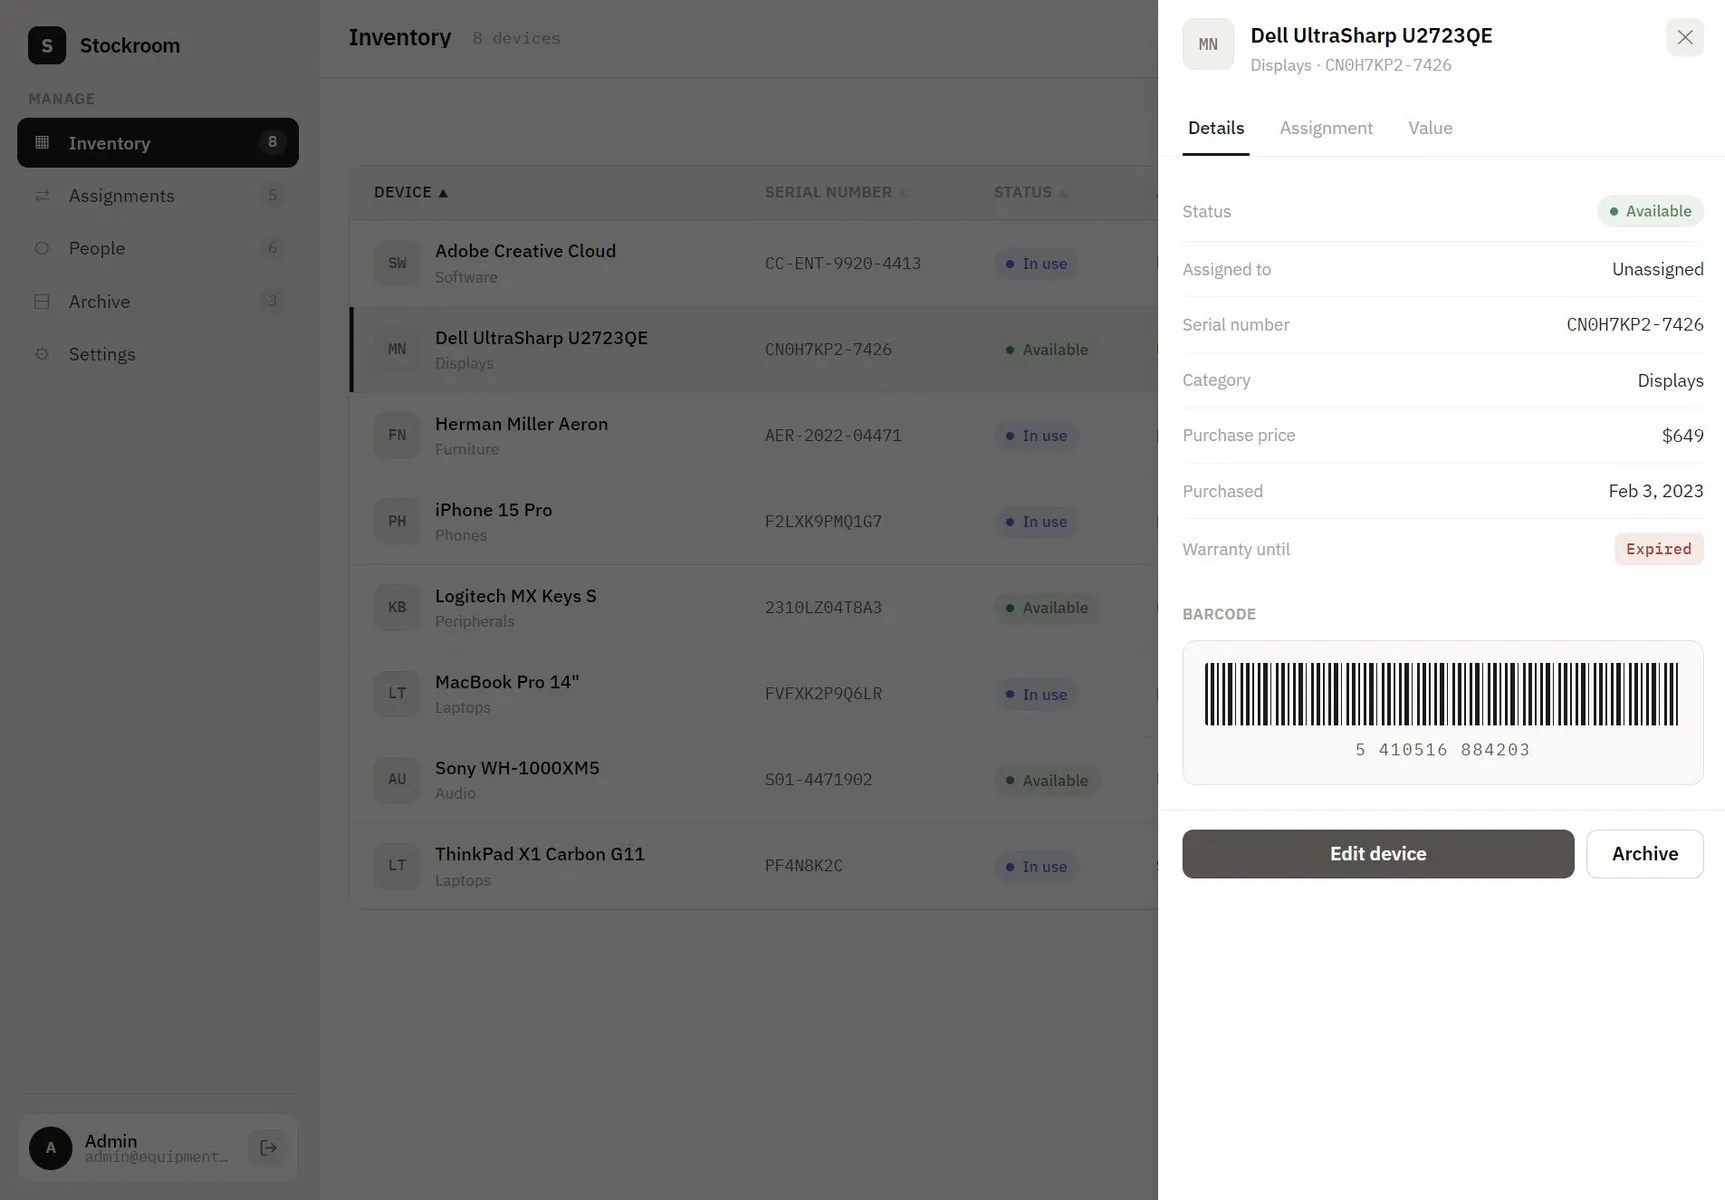Click the $649 purchase price value

pos(1683,436)
